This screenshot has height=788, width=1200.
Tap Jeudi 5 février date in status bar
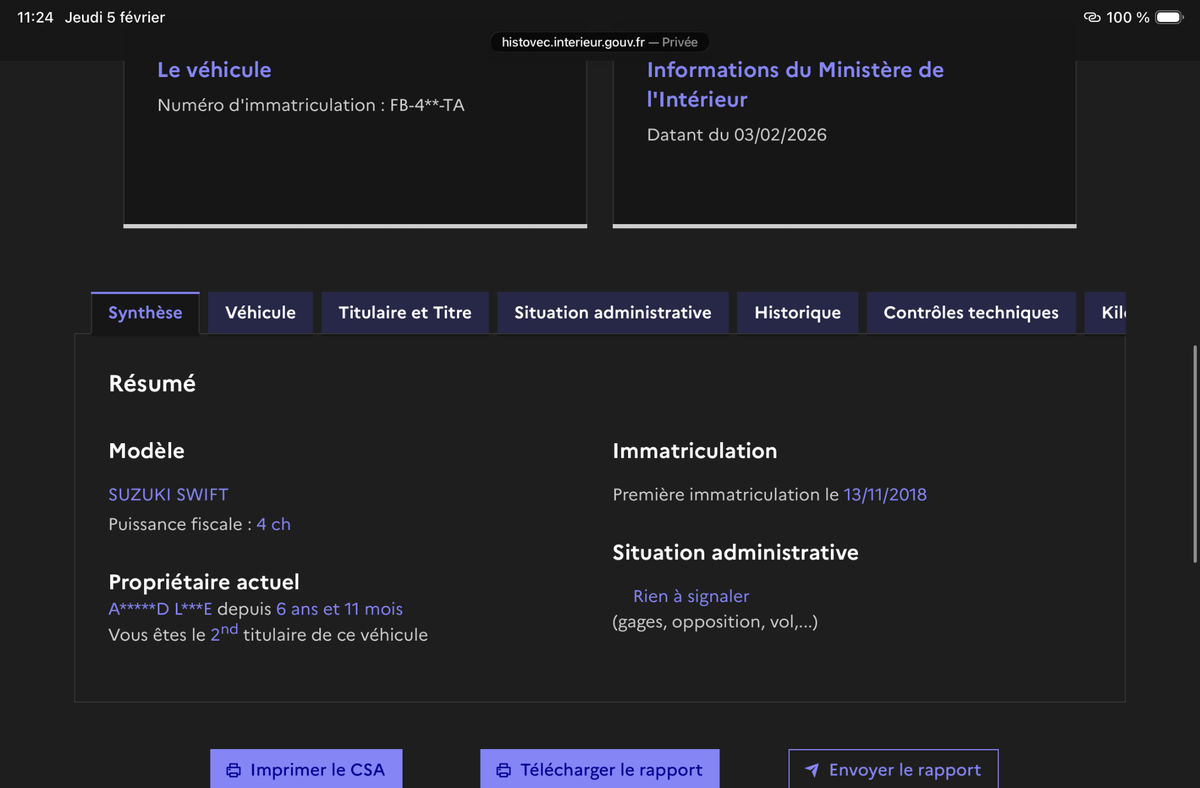pos(115,18)
